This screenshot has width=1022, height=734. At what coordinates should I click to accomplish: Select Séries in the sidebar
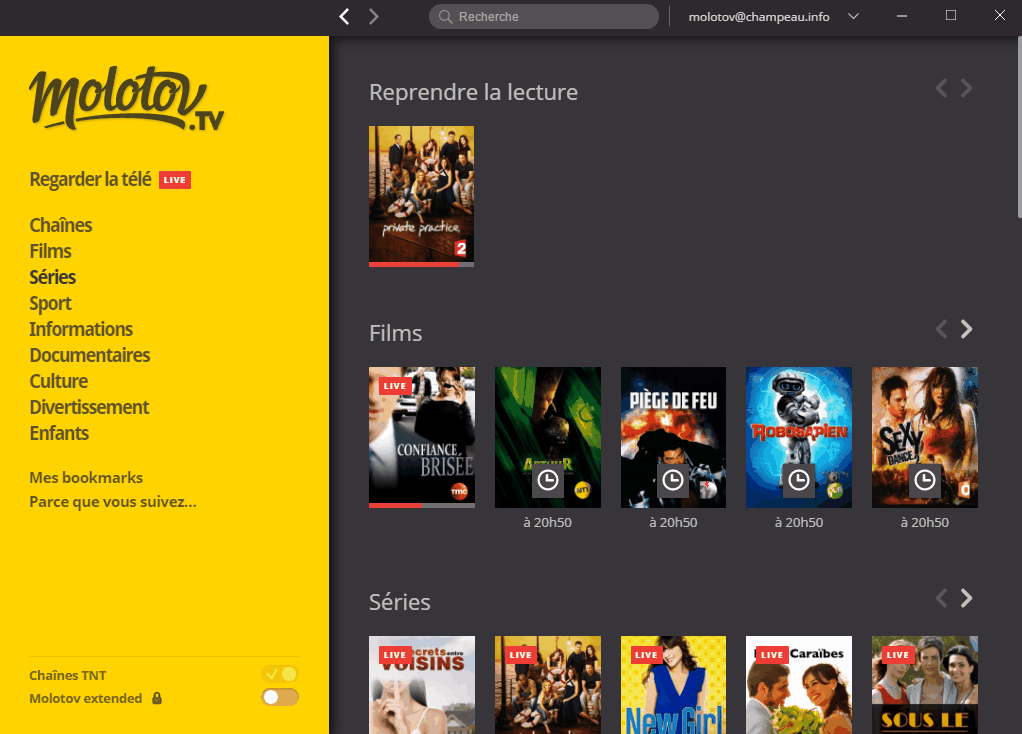click(x=53, y=277)
